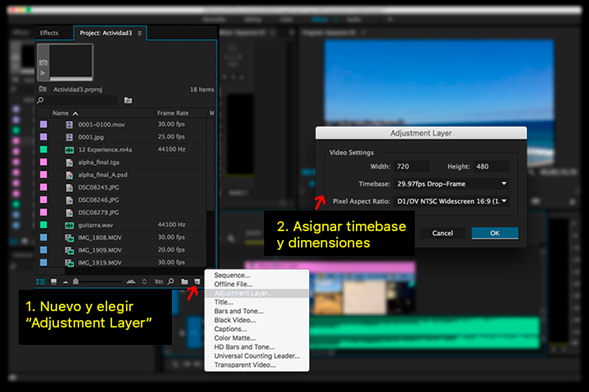Click the audio icon of guitarra.wav
The height and width of the screenshot is (392, 589).
[69, 225]
